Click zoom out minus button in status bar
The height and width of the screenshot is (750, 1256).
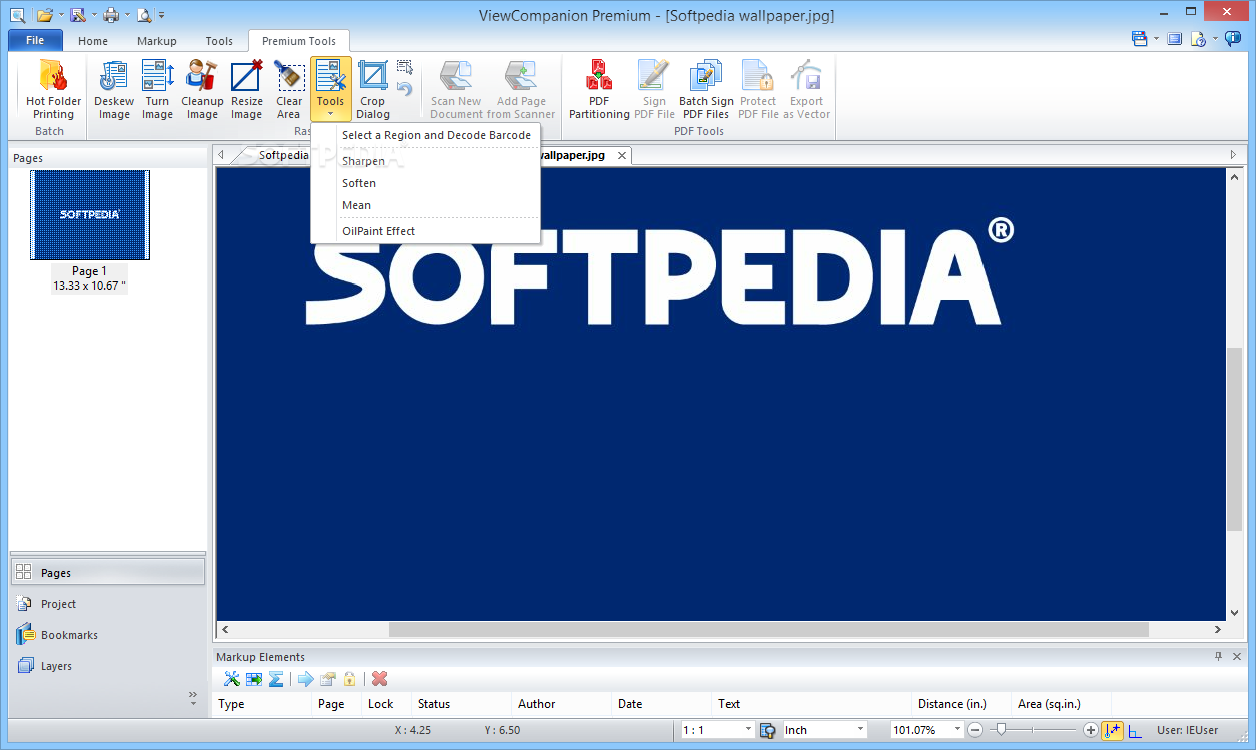[975, 730]
